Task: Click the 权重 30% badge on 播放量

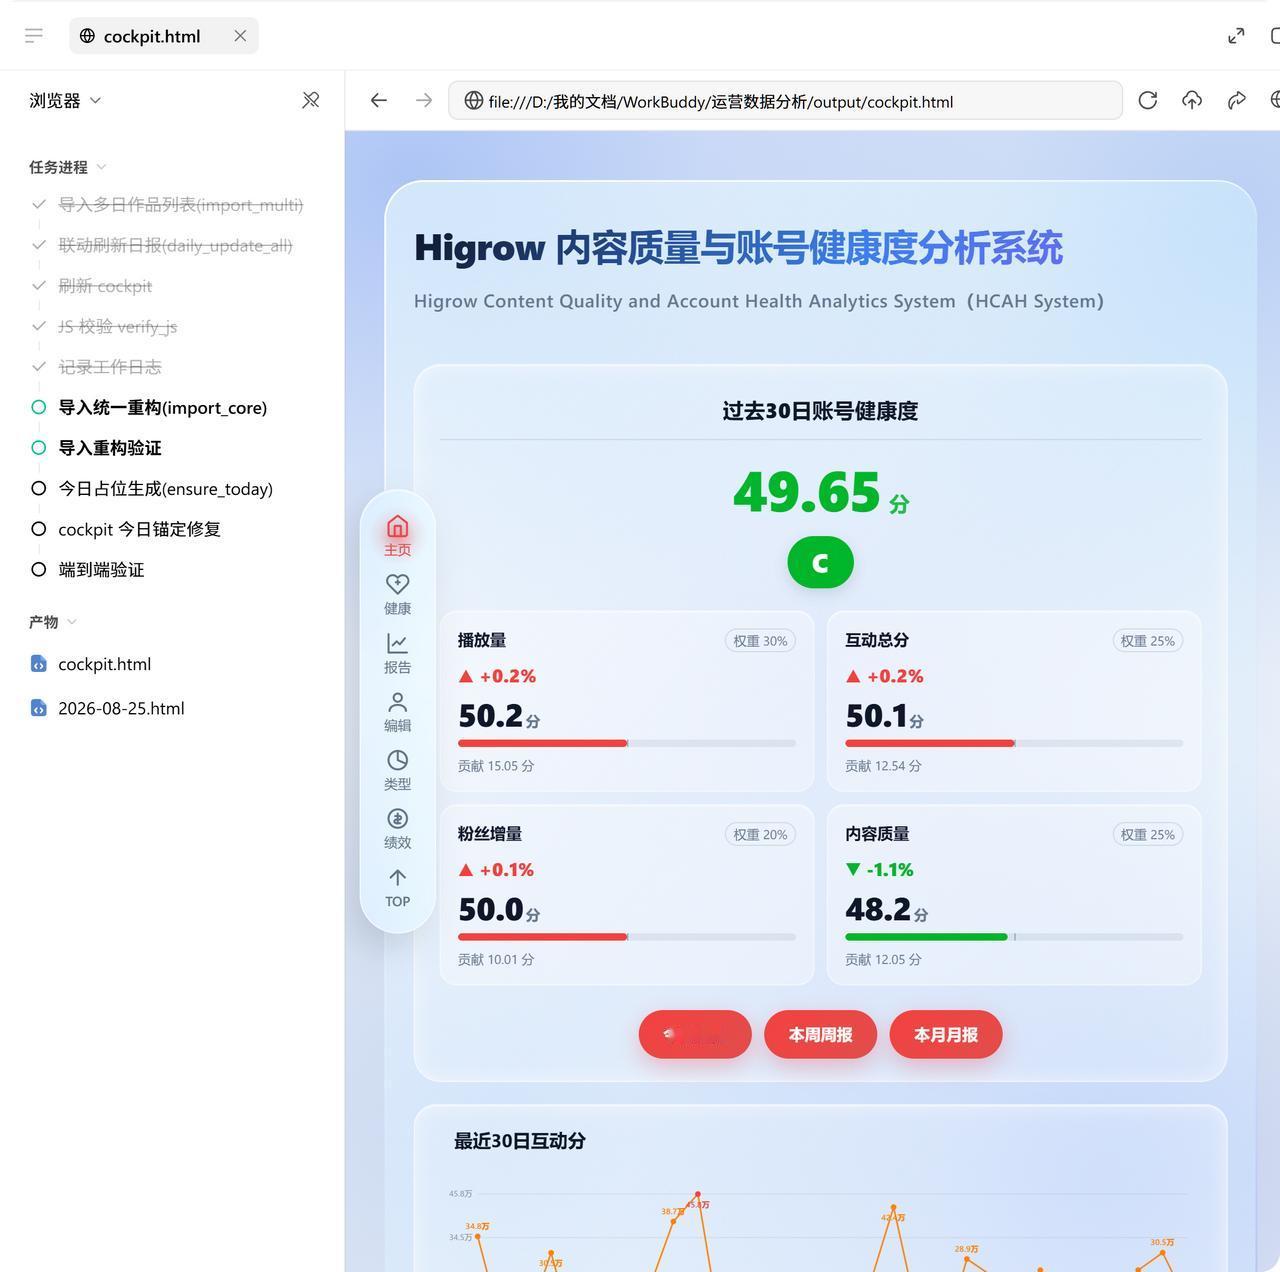Action: coord(760,641)
